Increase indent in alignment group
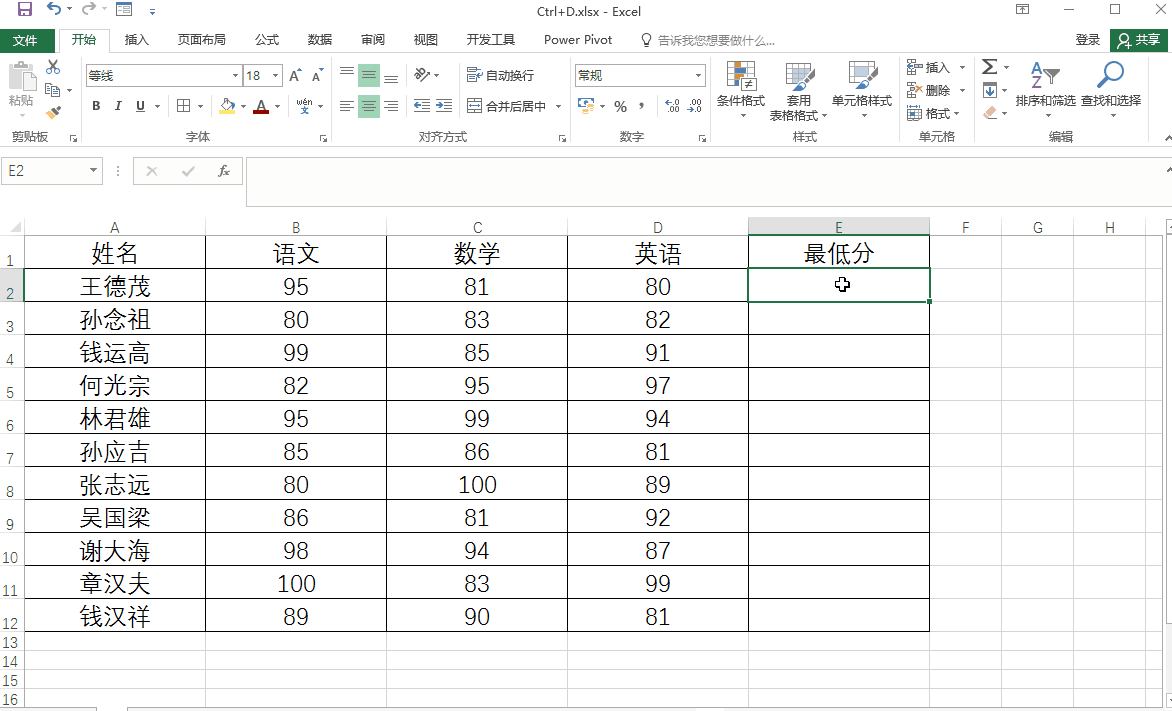The image size is (1172, 711). coord(444,106)
